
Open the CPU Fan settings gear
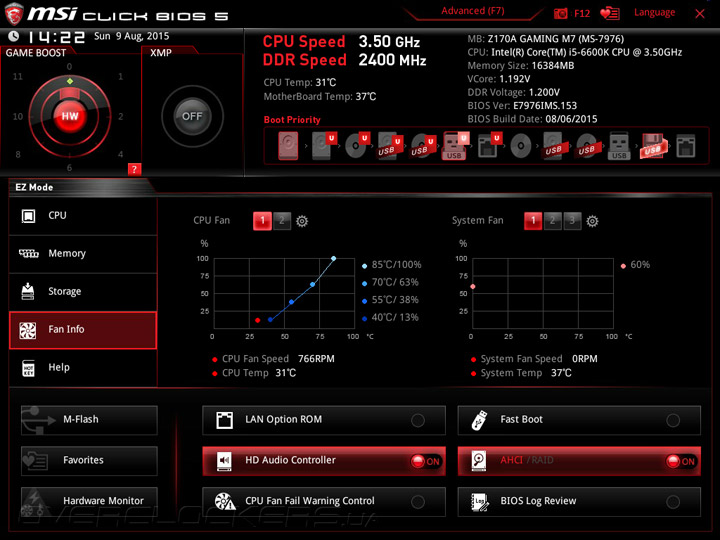coord(302,221)
